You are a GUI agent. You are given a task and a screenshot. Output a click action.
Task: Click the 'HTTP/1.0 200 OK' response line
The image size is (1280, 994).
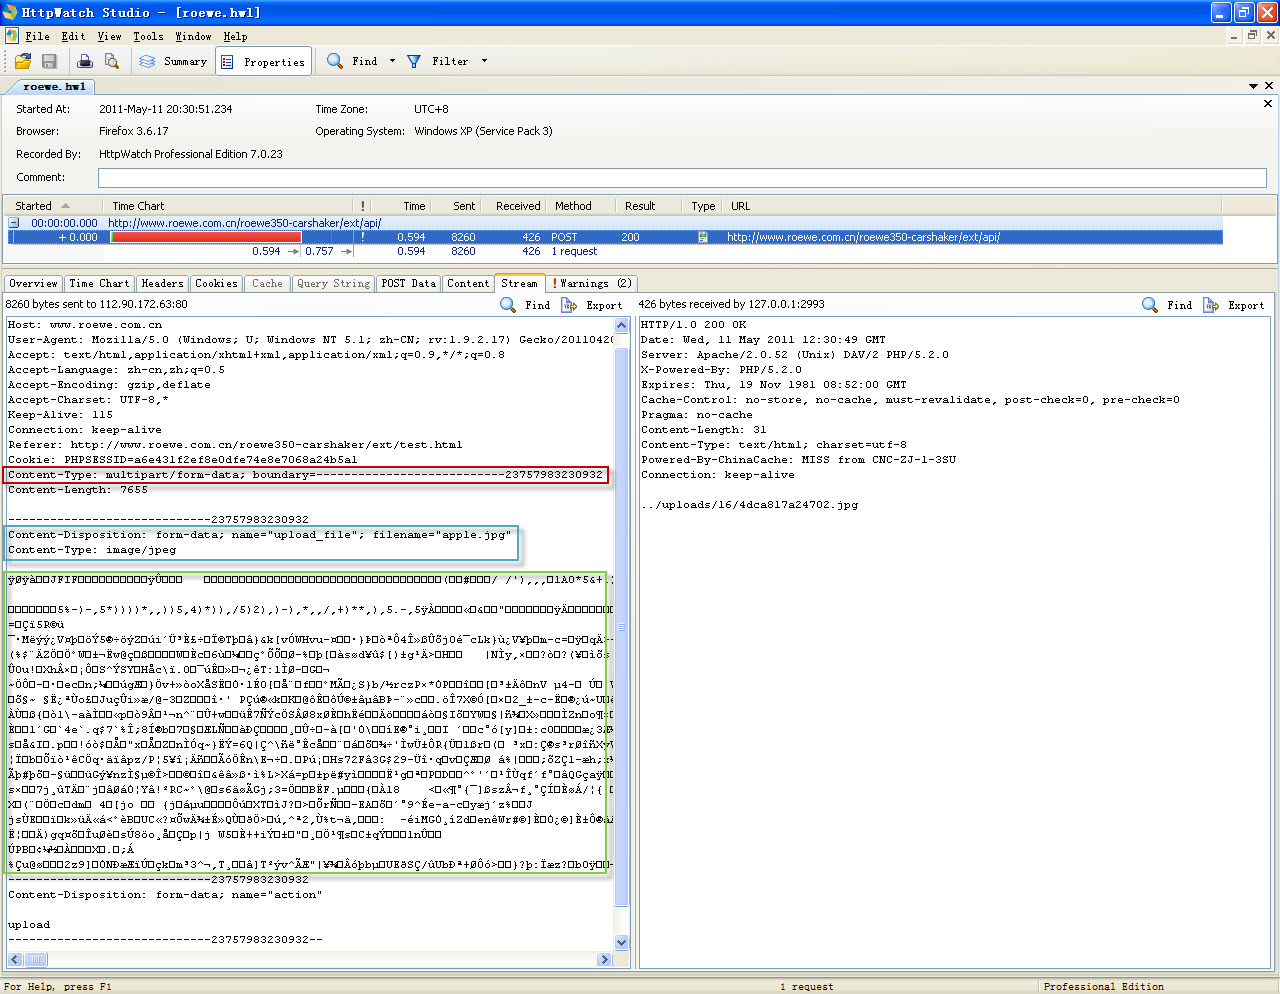coord(693,325)
